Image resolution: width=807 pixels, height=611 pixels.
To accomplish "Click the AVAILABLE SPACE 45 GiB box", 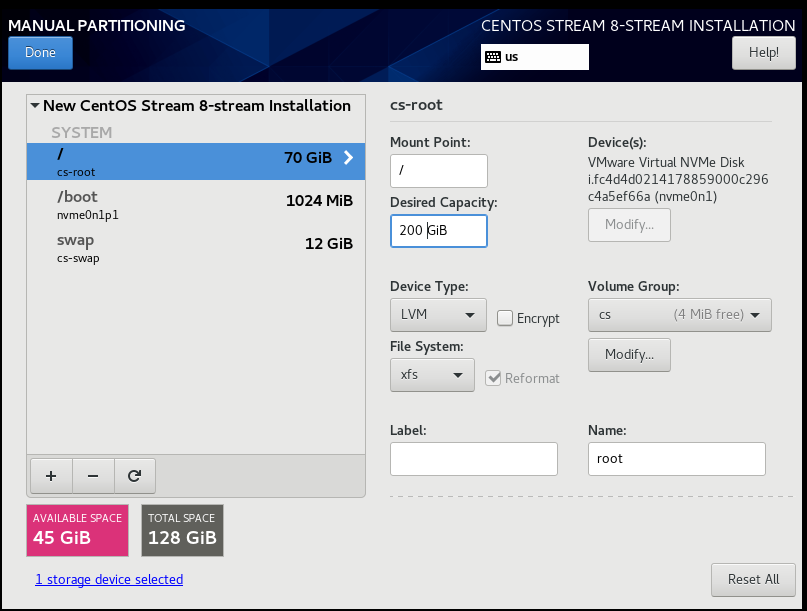I will pos(77,530).
